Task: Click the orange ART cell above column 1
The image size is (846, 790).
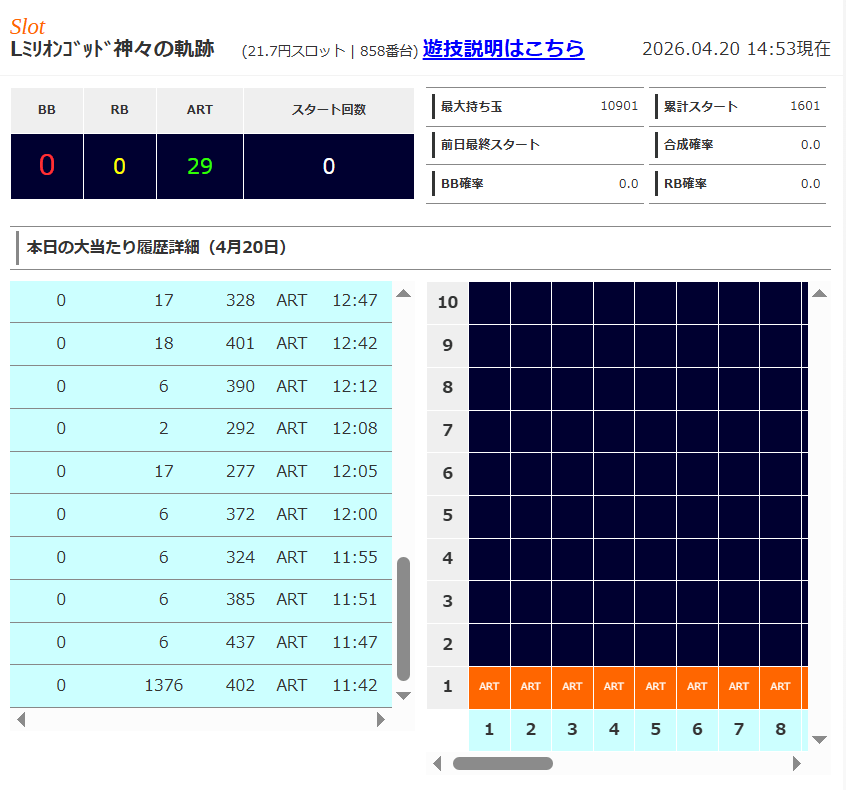Action: coord(489,687)
